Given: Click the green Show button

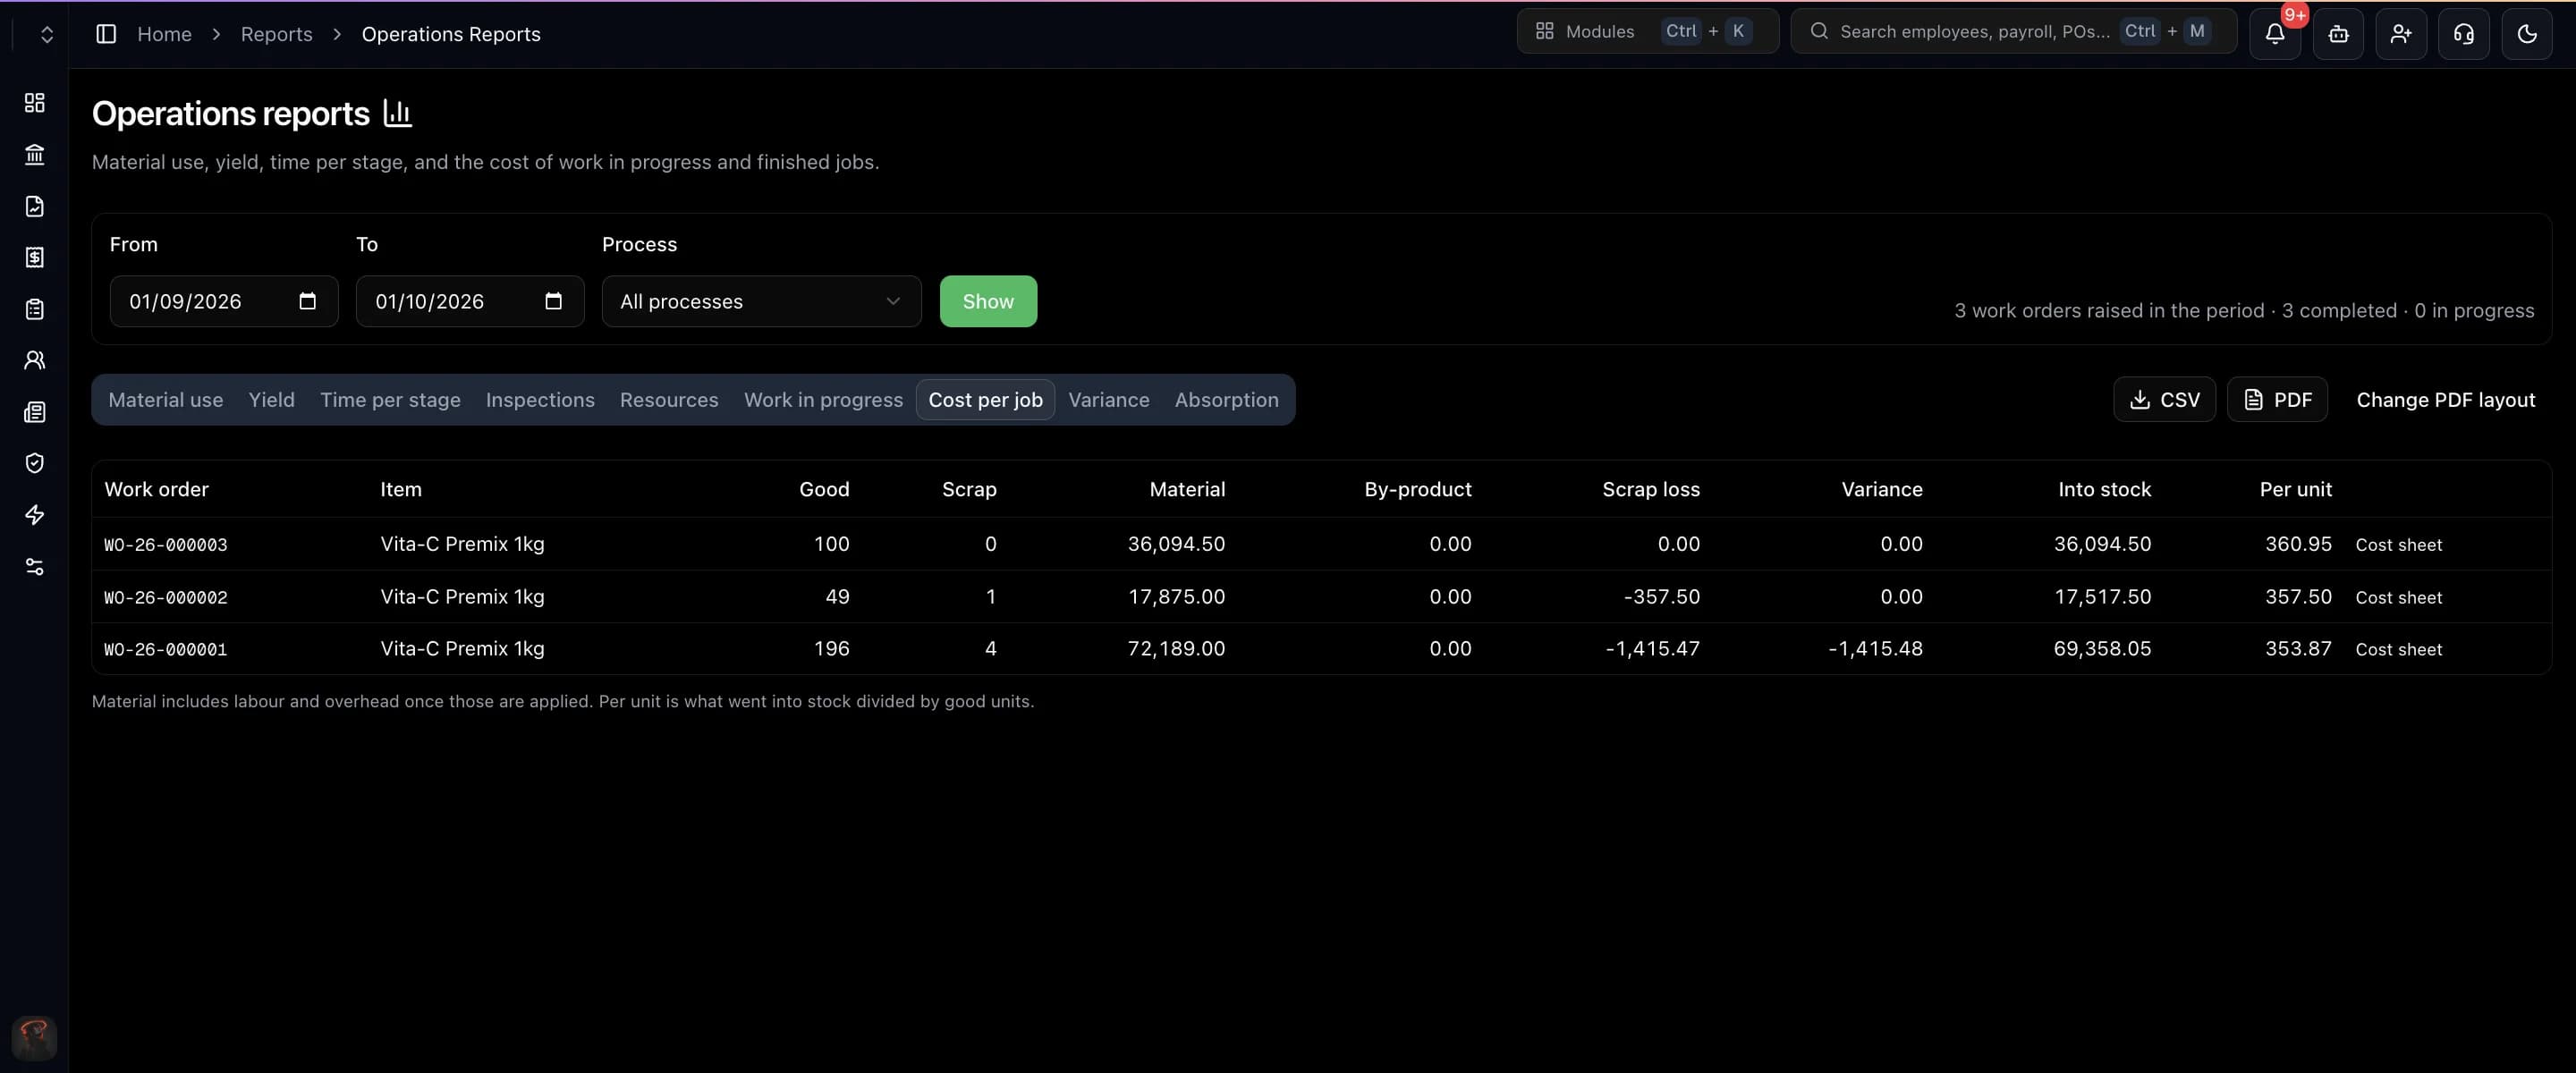Looking at the screenshot, I should (988, 301).
